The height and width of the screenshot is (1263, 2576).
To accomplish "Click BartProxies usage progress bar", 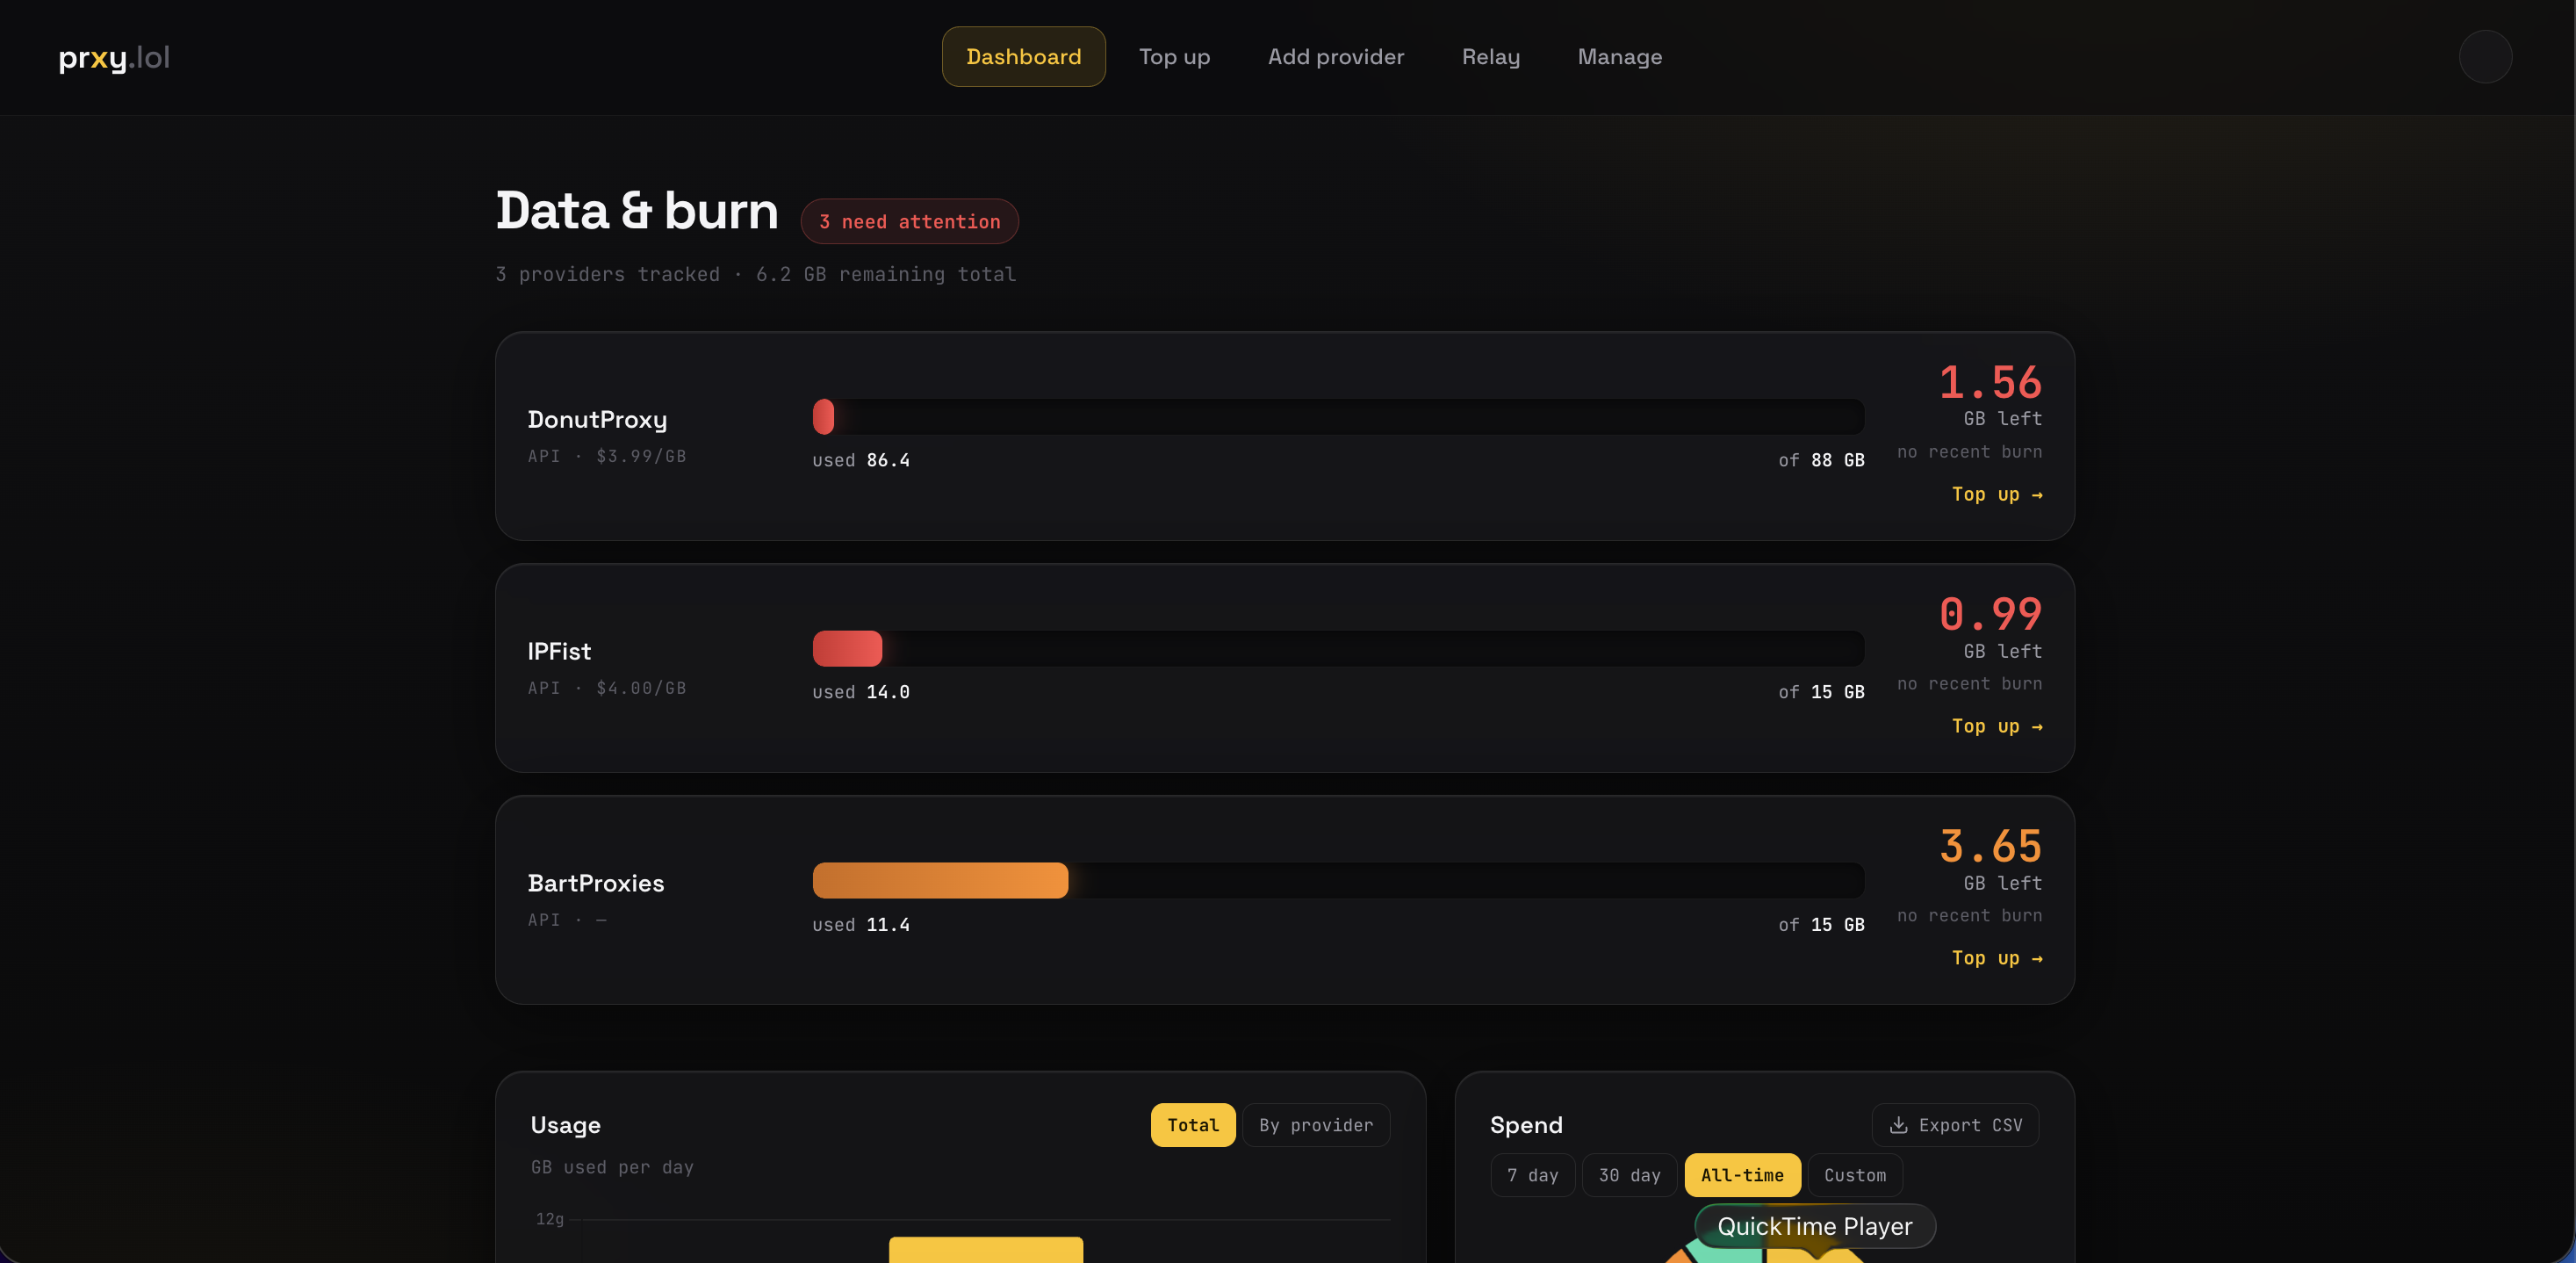I will pyautogui.click(x=1338, y=881).
